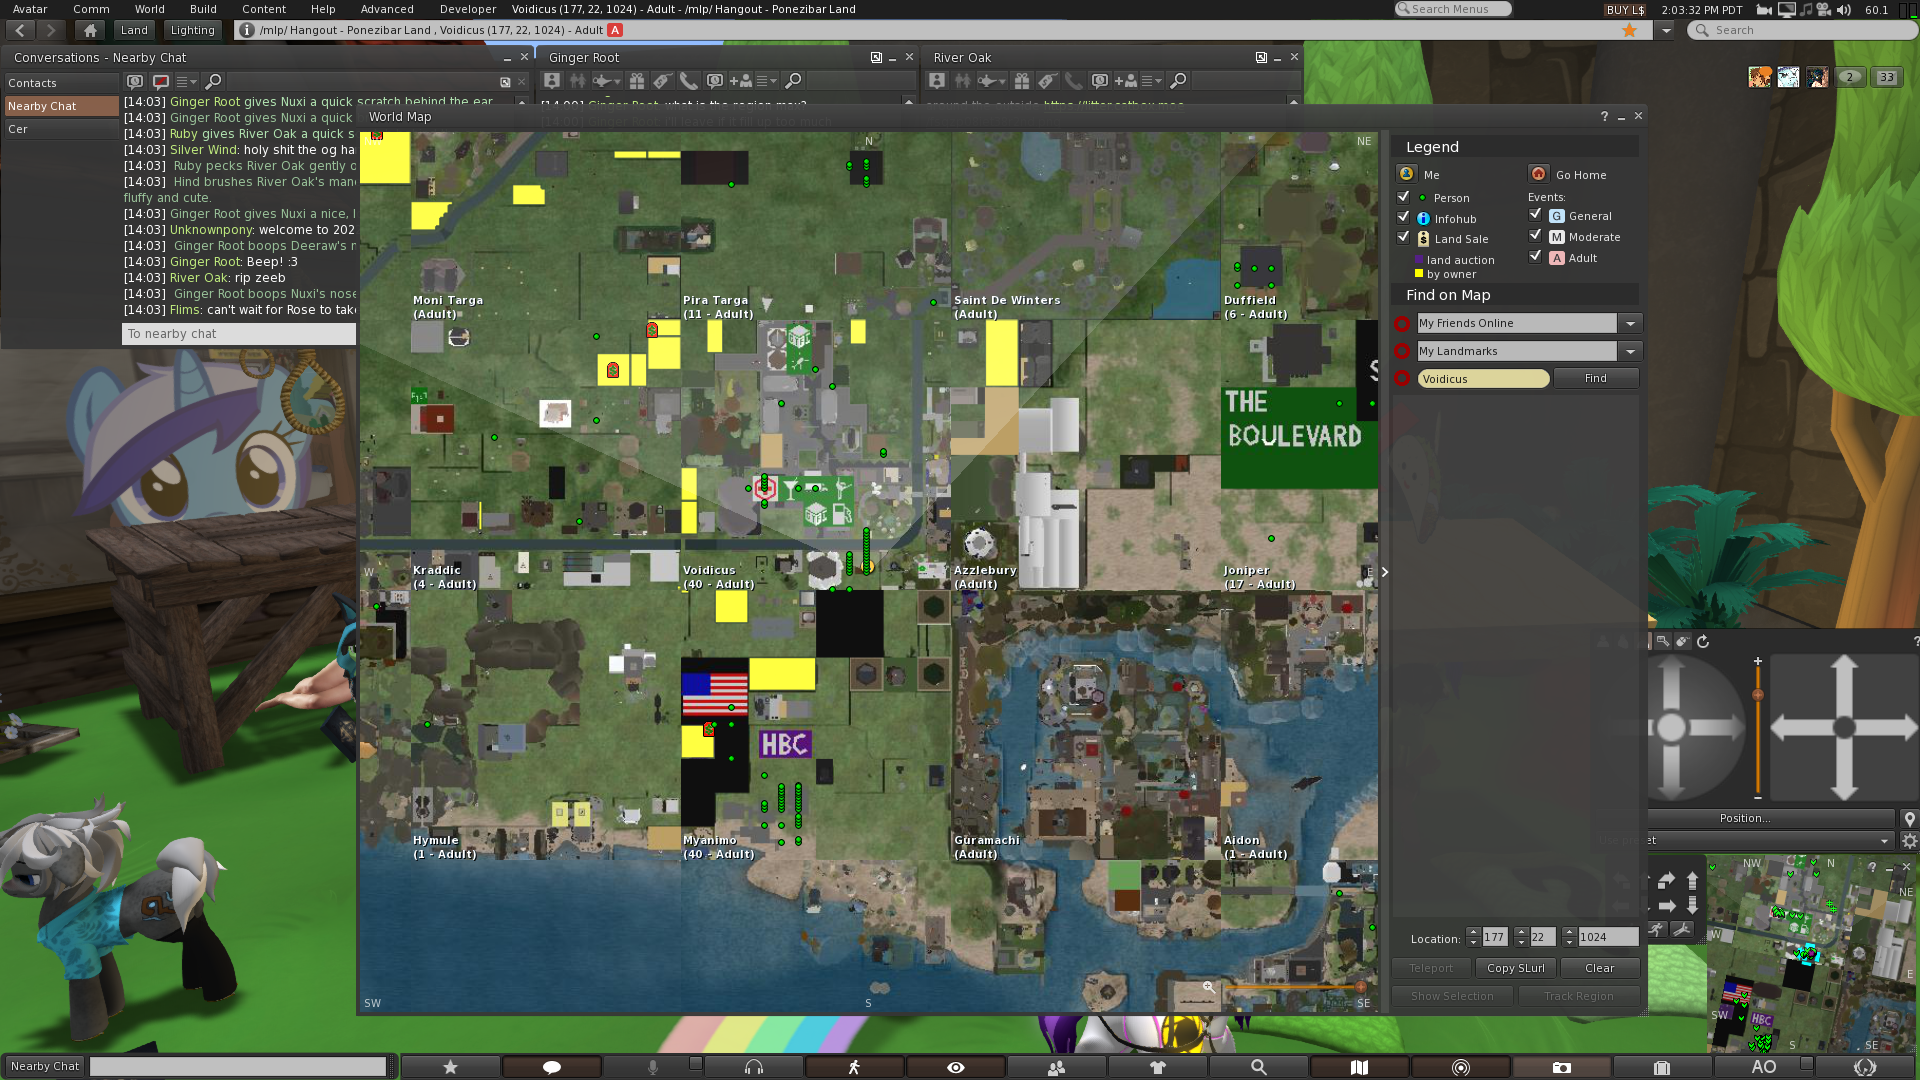
Task: Expand the My Landmarks dropdown
Action: 1631,351
